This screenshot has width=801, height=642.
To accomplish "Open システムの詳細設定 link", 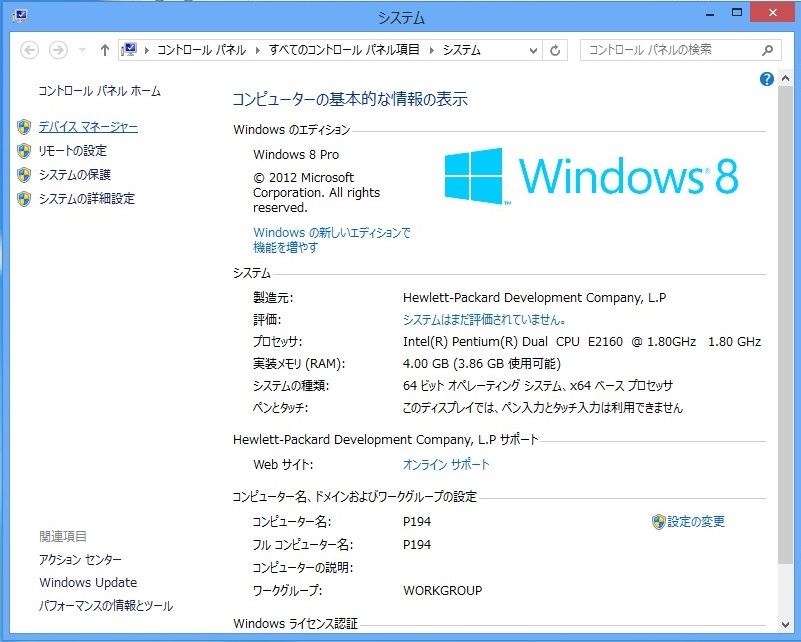I will [87, 198].
